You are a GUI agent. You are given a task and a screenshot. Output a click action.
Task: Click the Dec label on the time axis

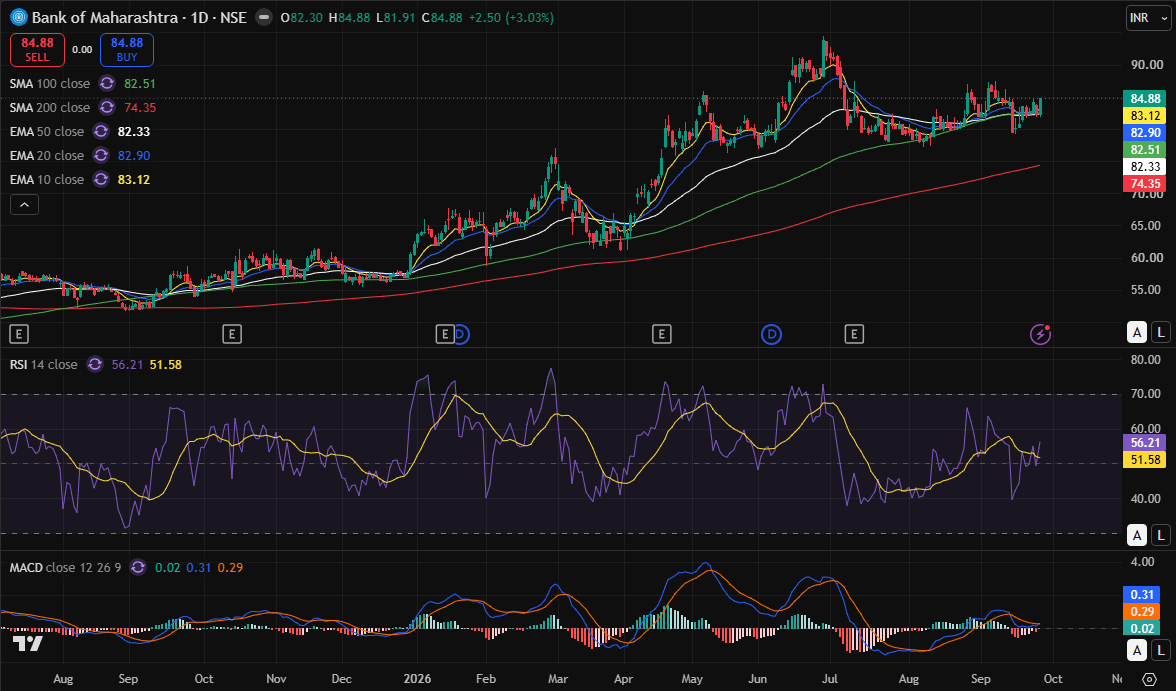[341, 679]
